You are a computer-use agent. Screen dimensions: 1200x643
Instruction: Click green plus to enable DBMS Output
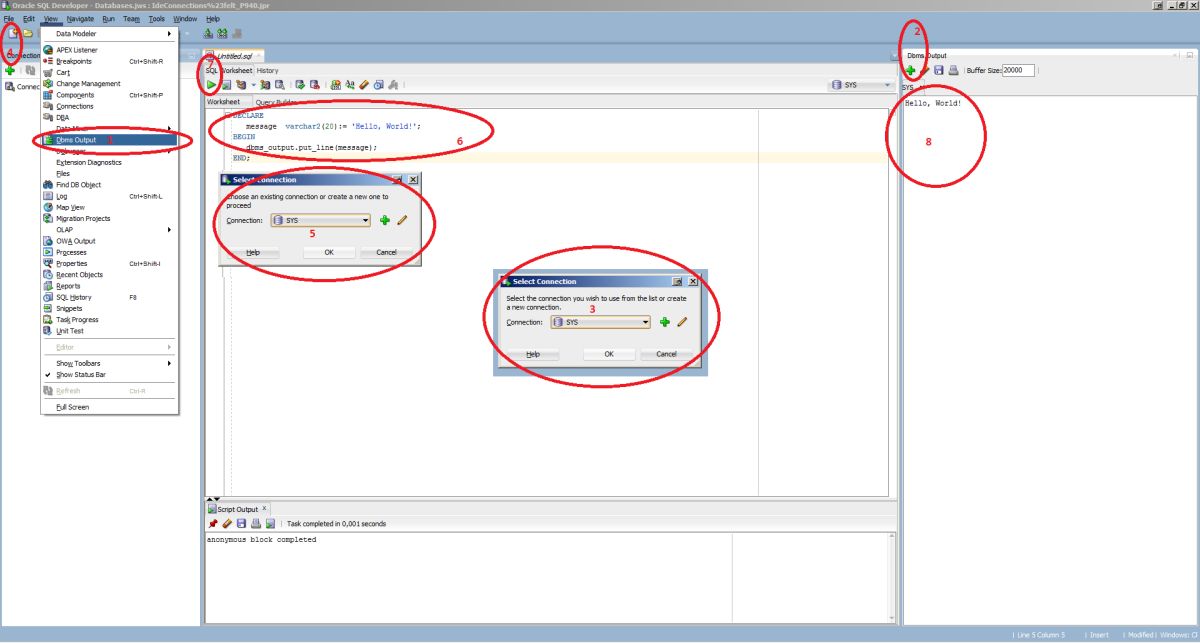pyautogui.click(x=911, y=70)
